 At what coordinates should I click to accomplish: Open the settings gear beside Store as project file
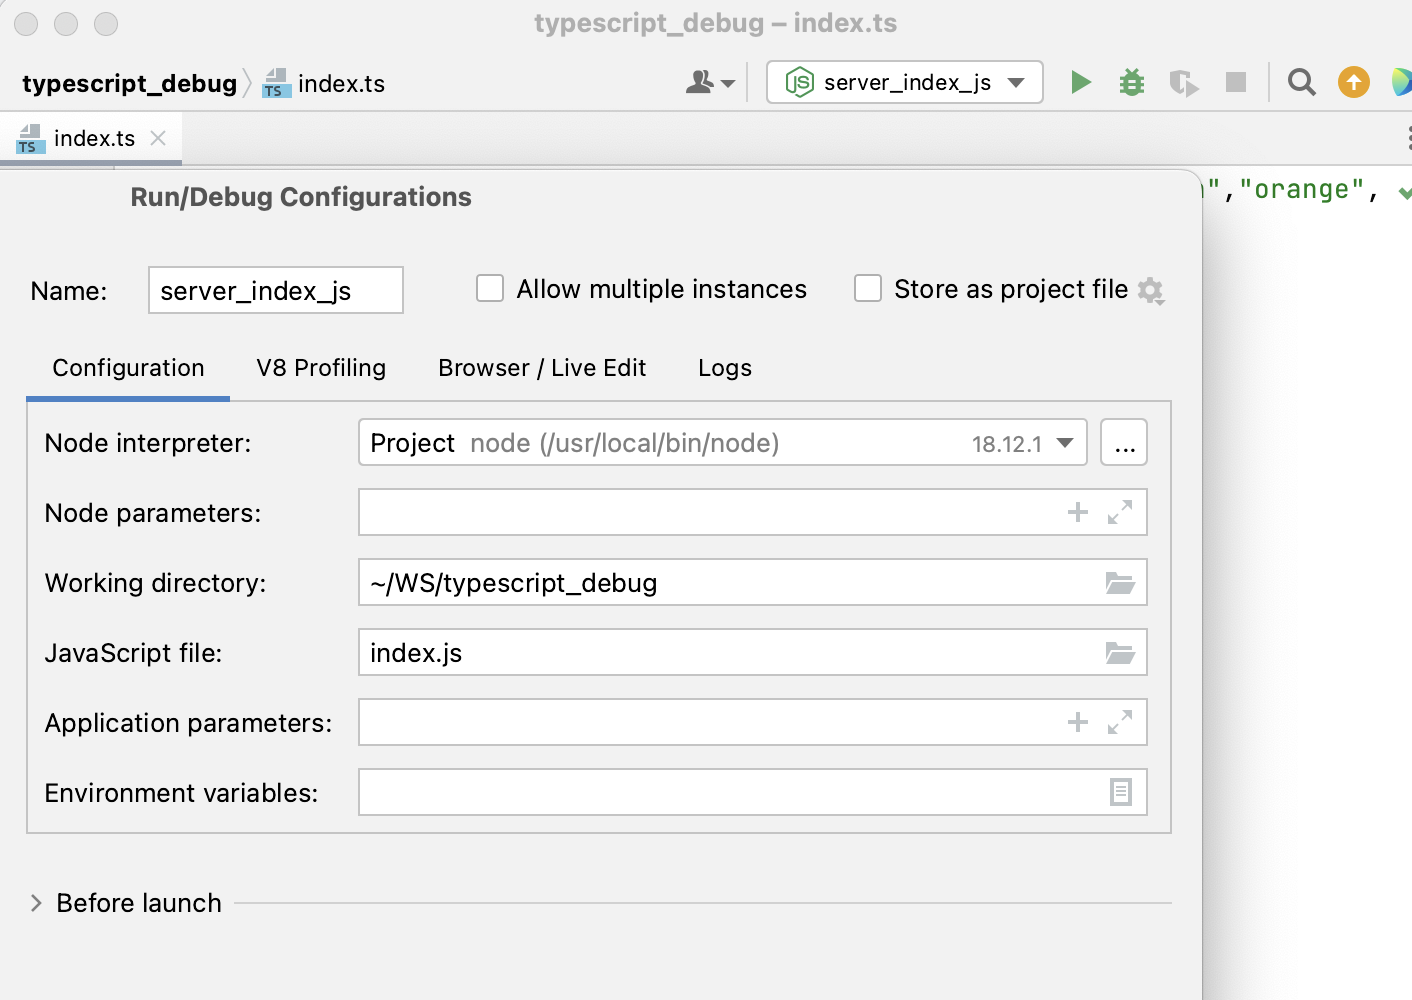tap(1151, 291)
